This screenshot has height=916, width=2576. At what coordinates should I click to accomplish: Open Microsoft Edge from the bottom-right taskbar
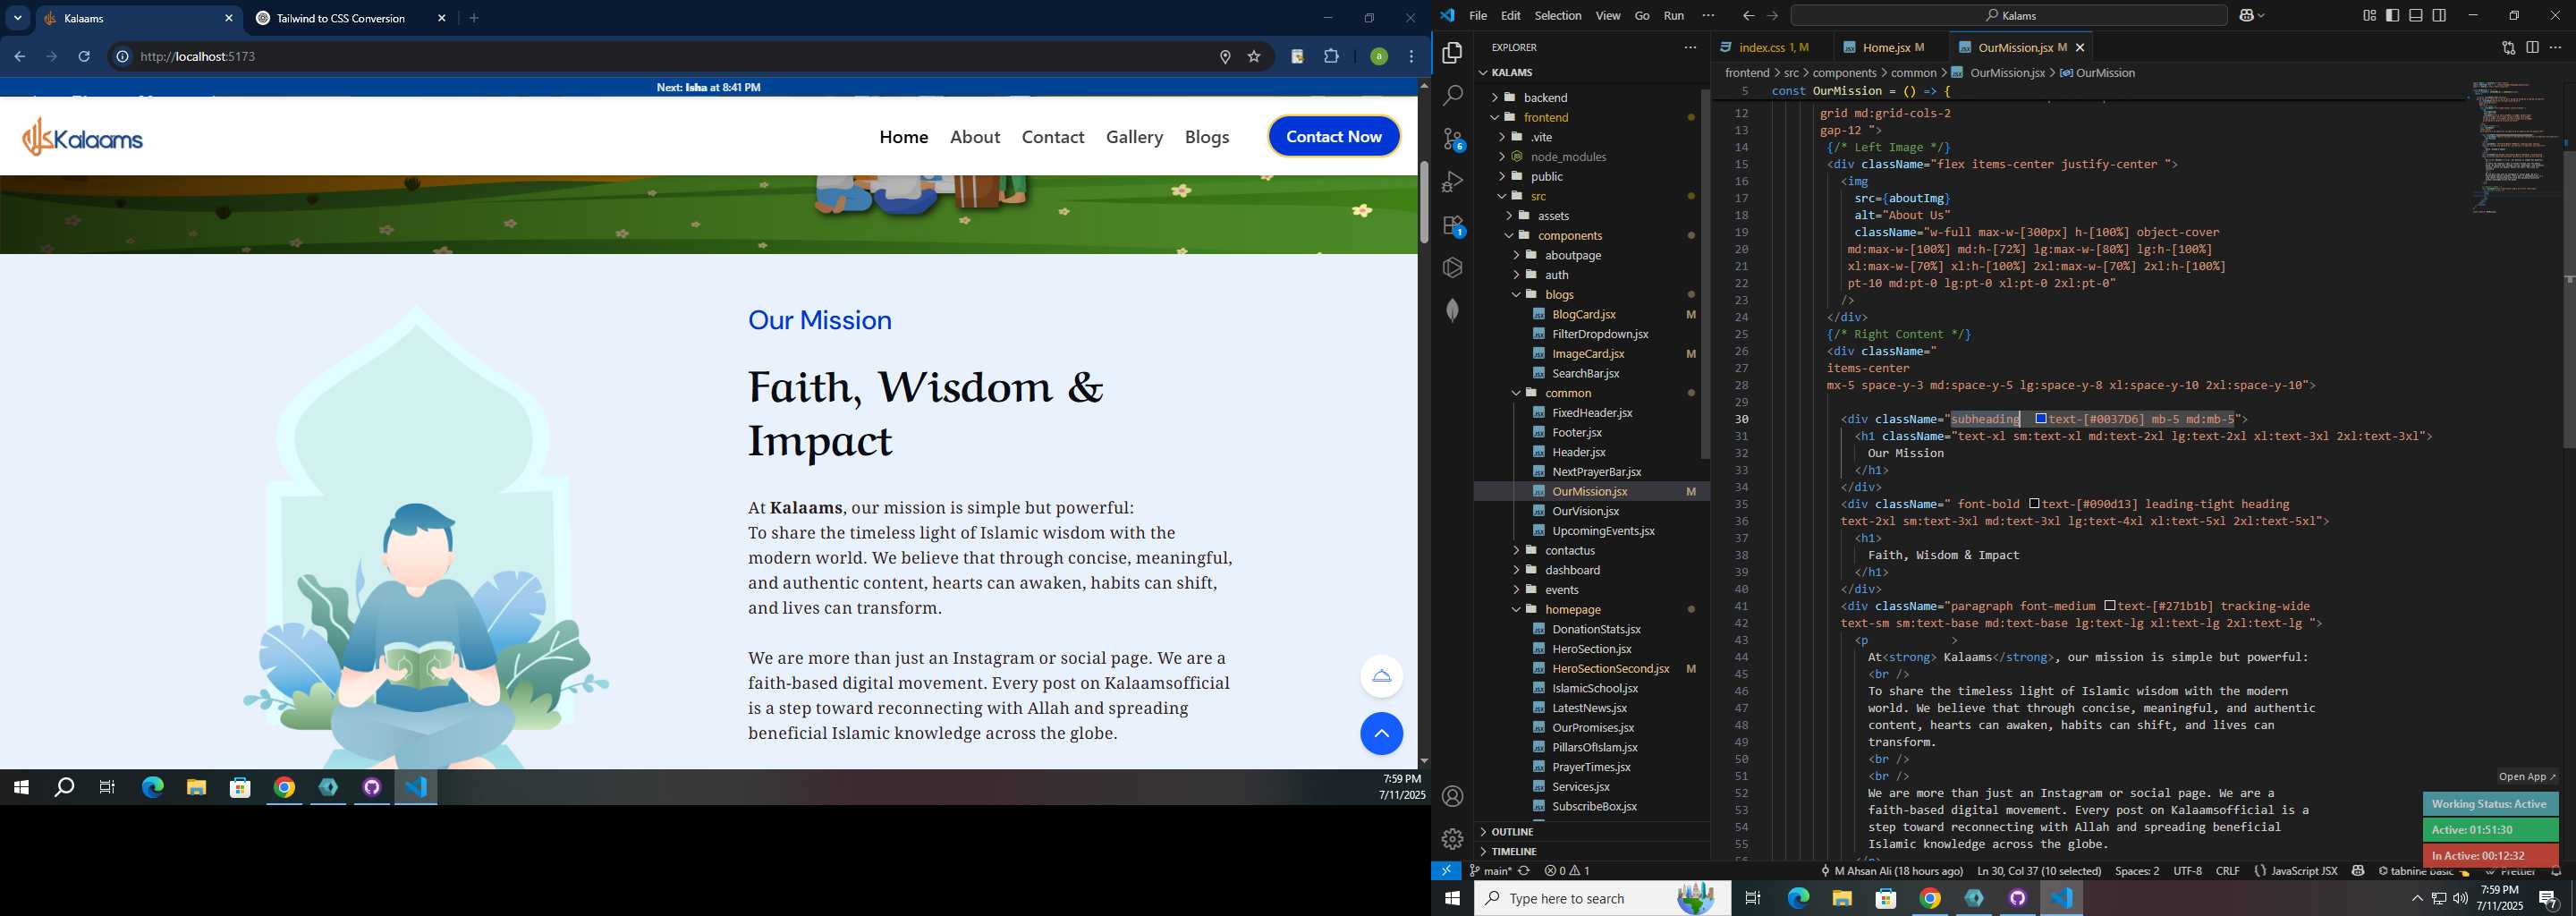point(1798,898)
